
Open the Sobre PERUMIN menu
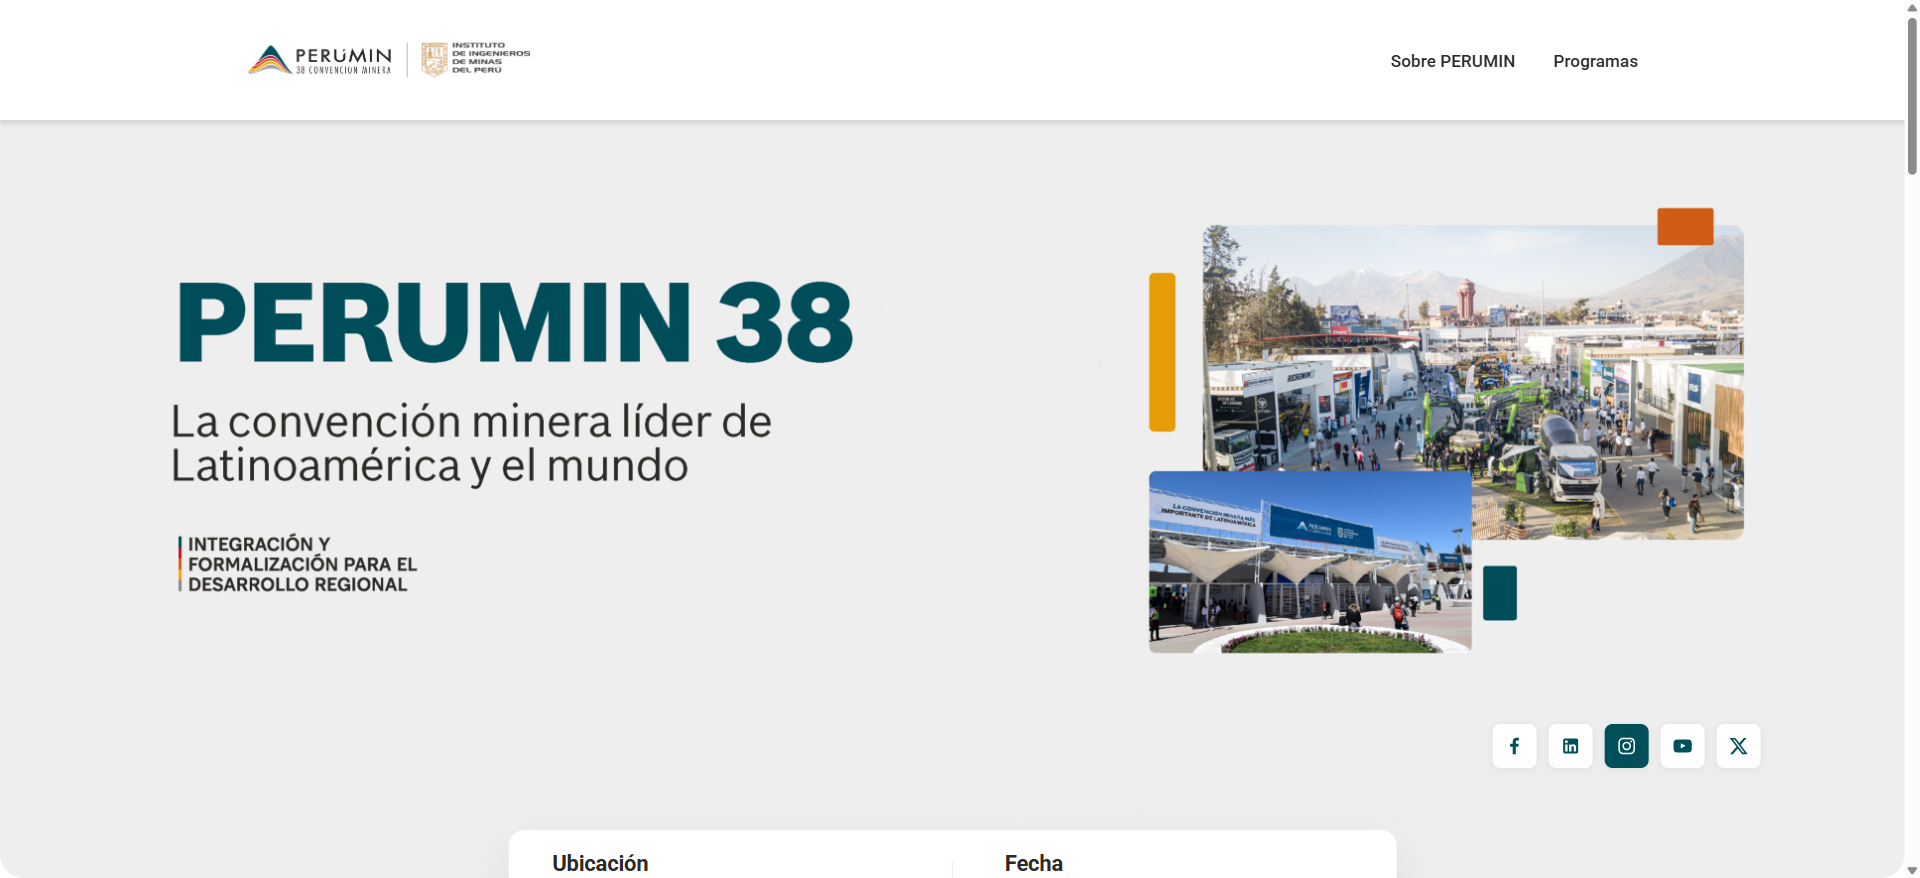[x=1452, y=61]
